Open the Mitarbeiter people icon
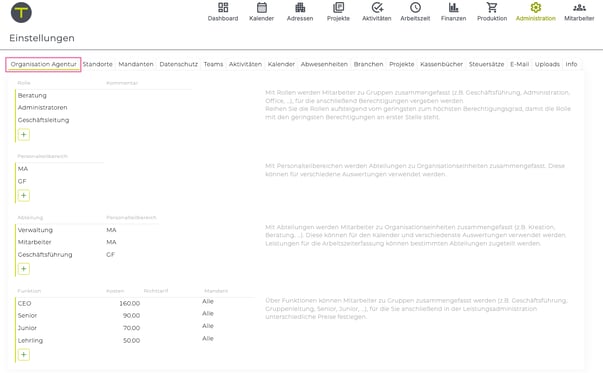The width and height of the screenshot is (603, 373). click(579, 8)
